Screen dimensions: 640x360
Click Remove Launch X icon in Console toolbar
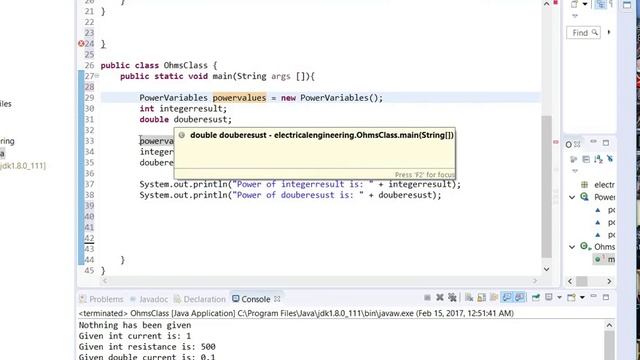440,298
